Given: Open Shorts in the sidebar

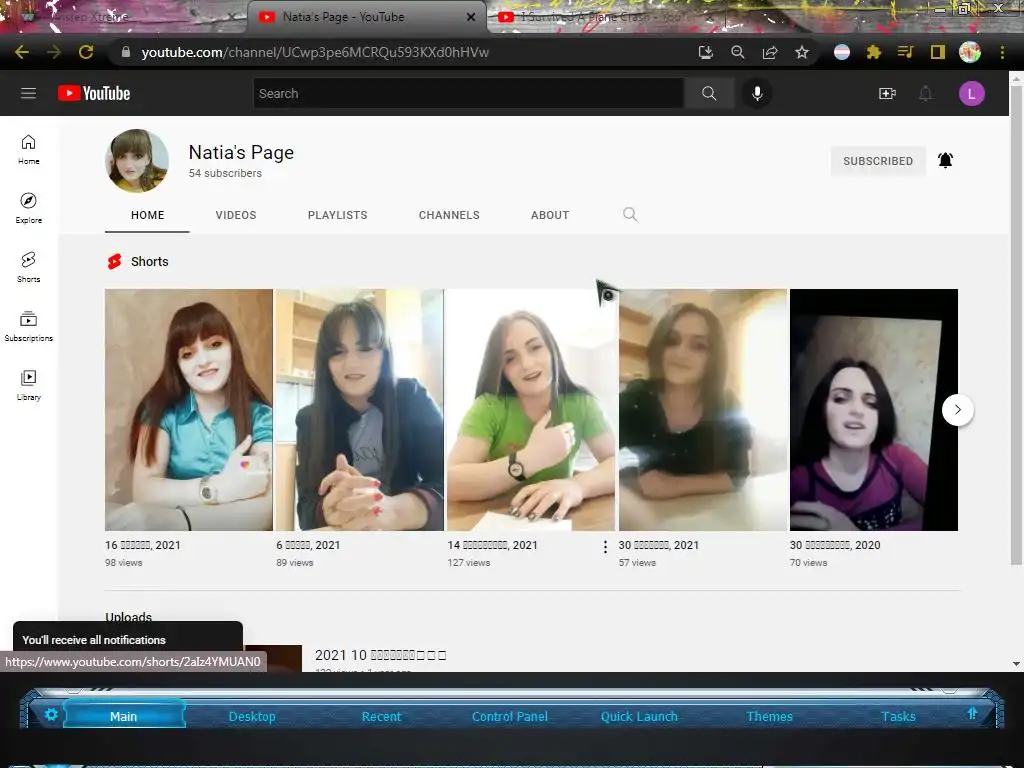Looking at the screenshot, I should tap(29, 267).
